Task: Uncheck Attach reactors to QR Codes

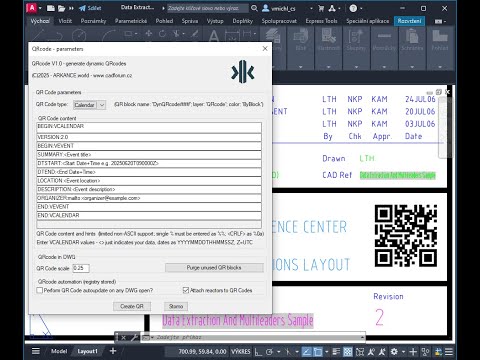Action: point(186,290)
